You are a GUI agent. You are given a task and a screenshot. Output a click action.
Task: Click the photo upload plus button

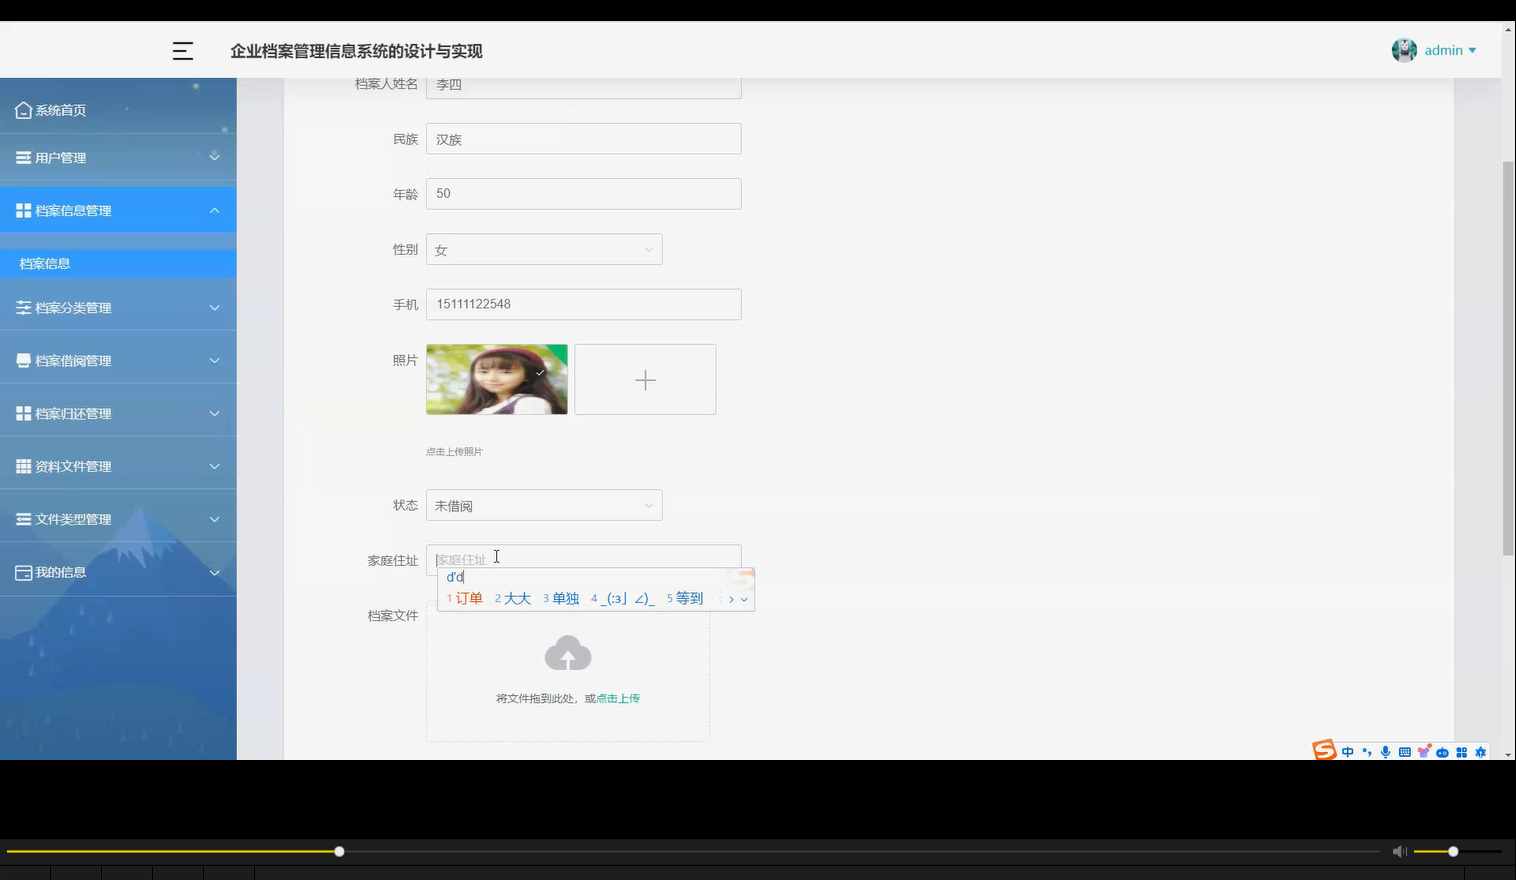[644, 379]
